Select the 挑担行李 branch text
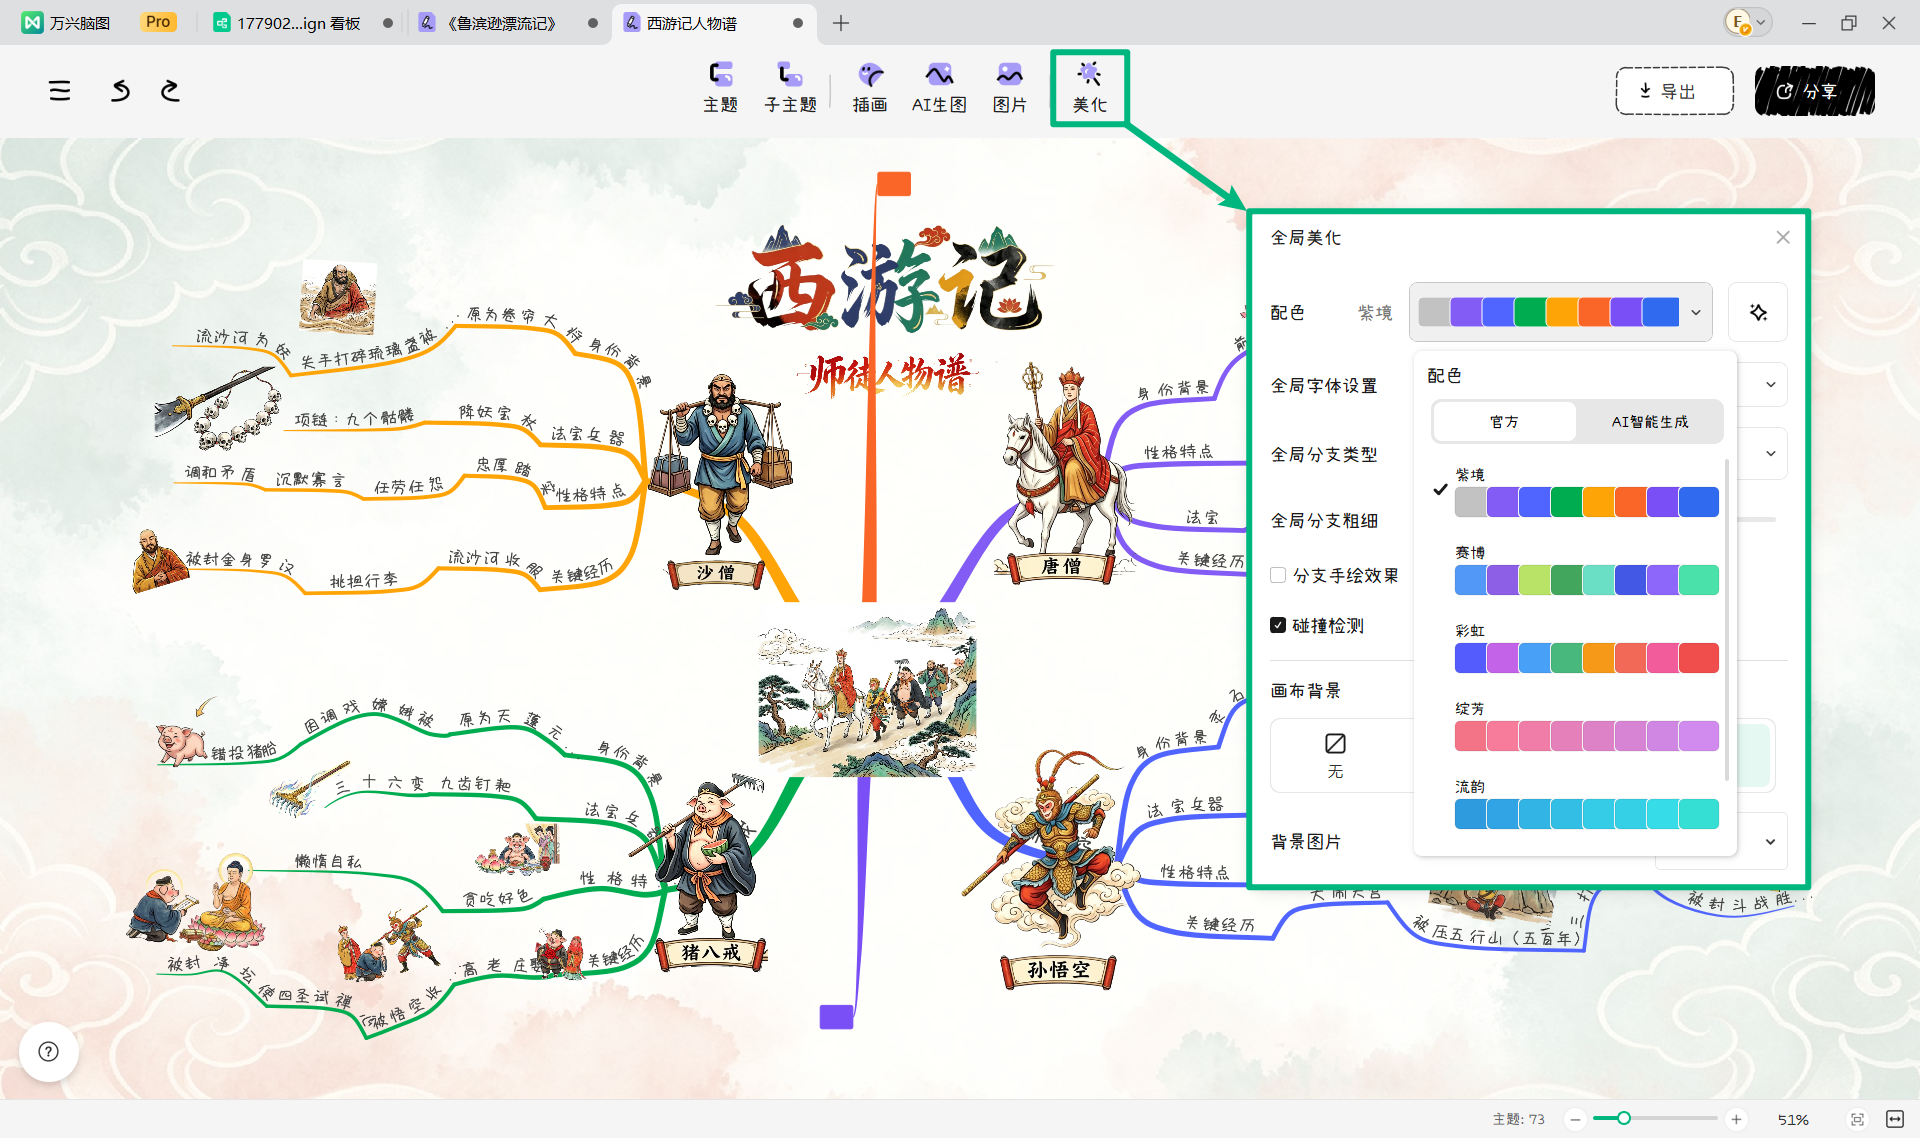This screenshot has height=1138, width=1920. [364, 580]
